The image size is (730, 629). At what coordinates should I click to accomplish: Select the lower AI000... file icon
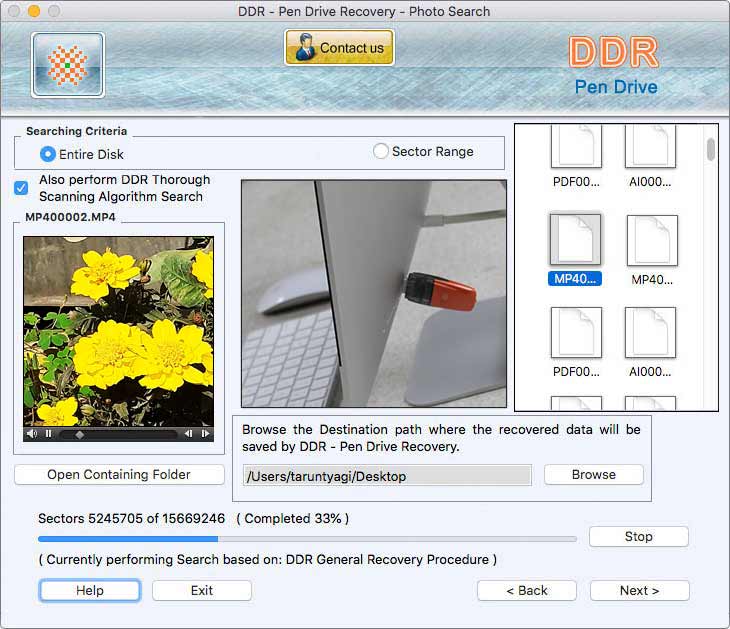(x=650, y=332)
